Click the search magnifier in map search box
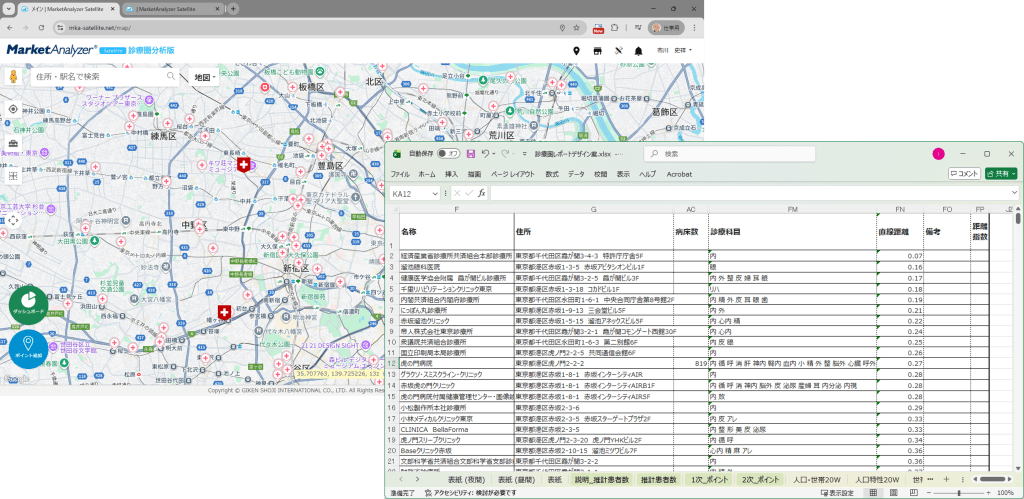Viewport: 1024px width, 499px height. 171,76
